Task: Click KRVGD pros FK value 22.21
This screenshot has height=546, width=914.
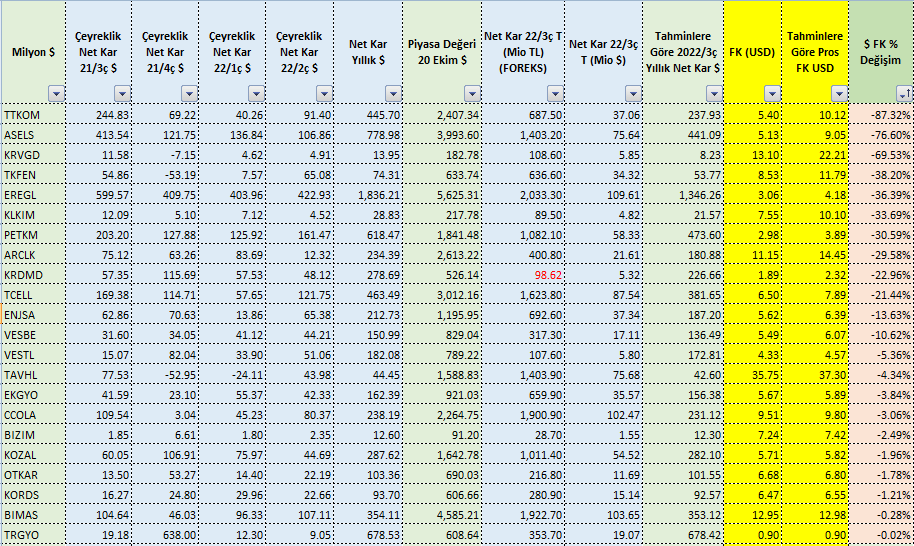Action: [815, 155]
